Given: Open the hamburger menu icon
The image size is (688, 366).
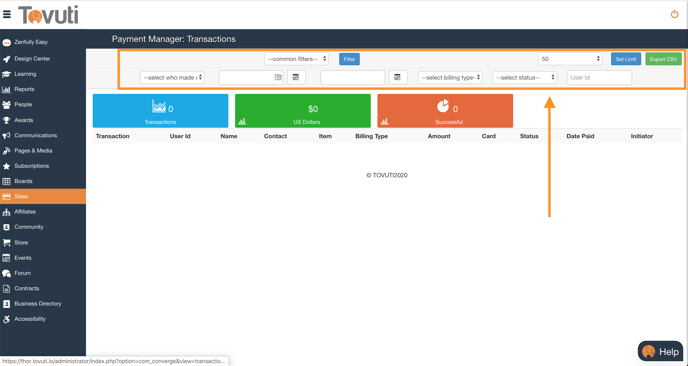Looking at the screenshot, I should coord(7,14).
